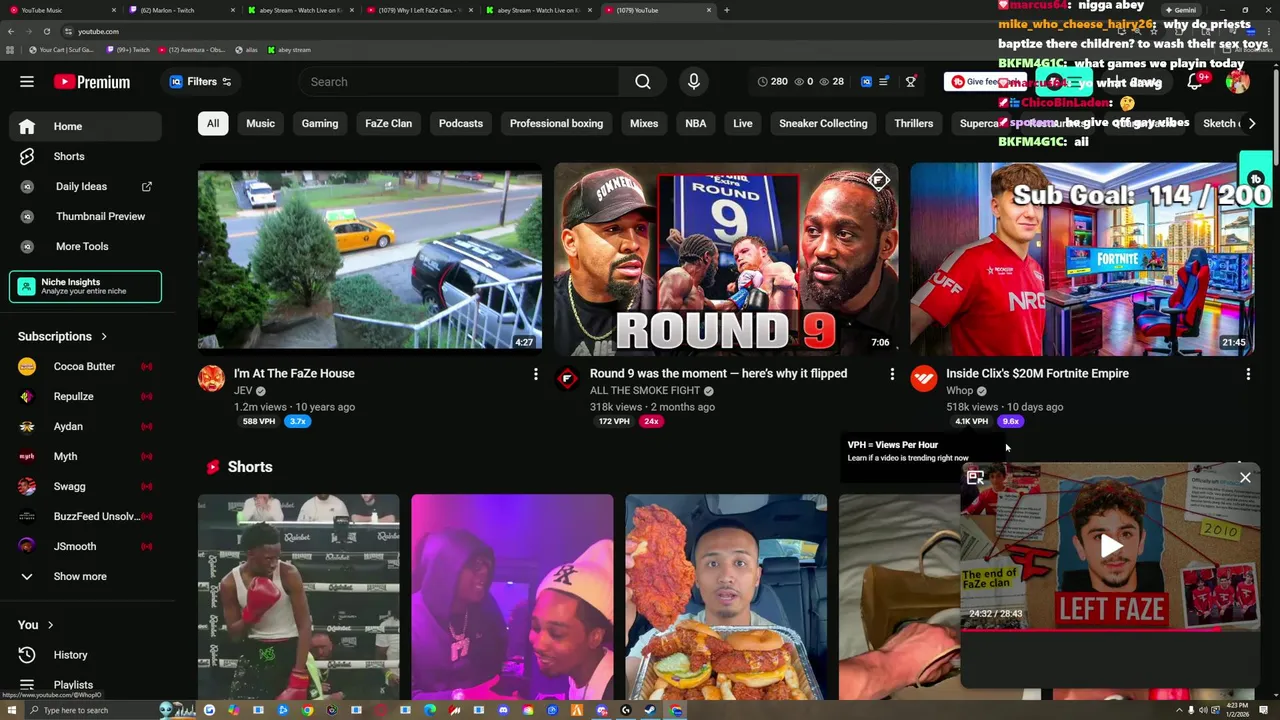Seek on the miniplayer red progress bar
The image size is (1280, 720).
[x=1111, y=629]
